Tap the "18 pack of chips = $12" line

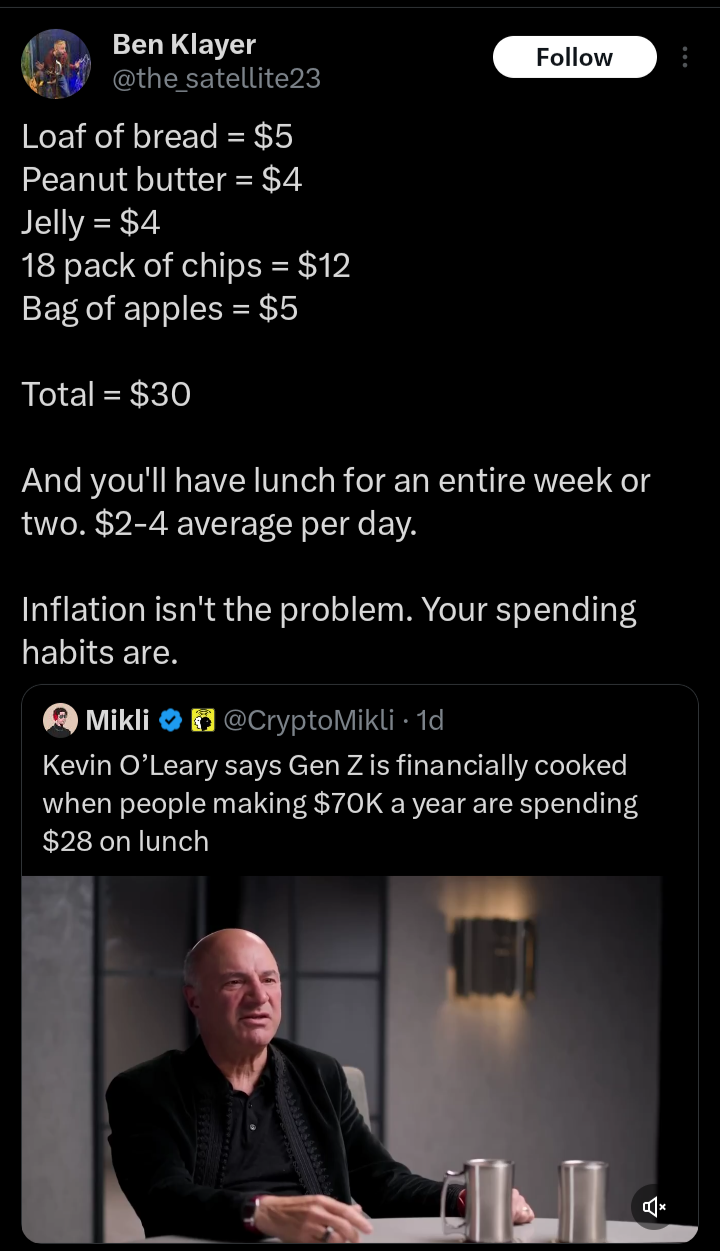point(186,265)
